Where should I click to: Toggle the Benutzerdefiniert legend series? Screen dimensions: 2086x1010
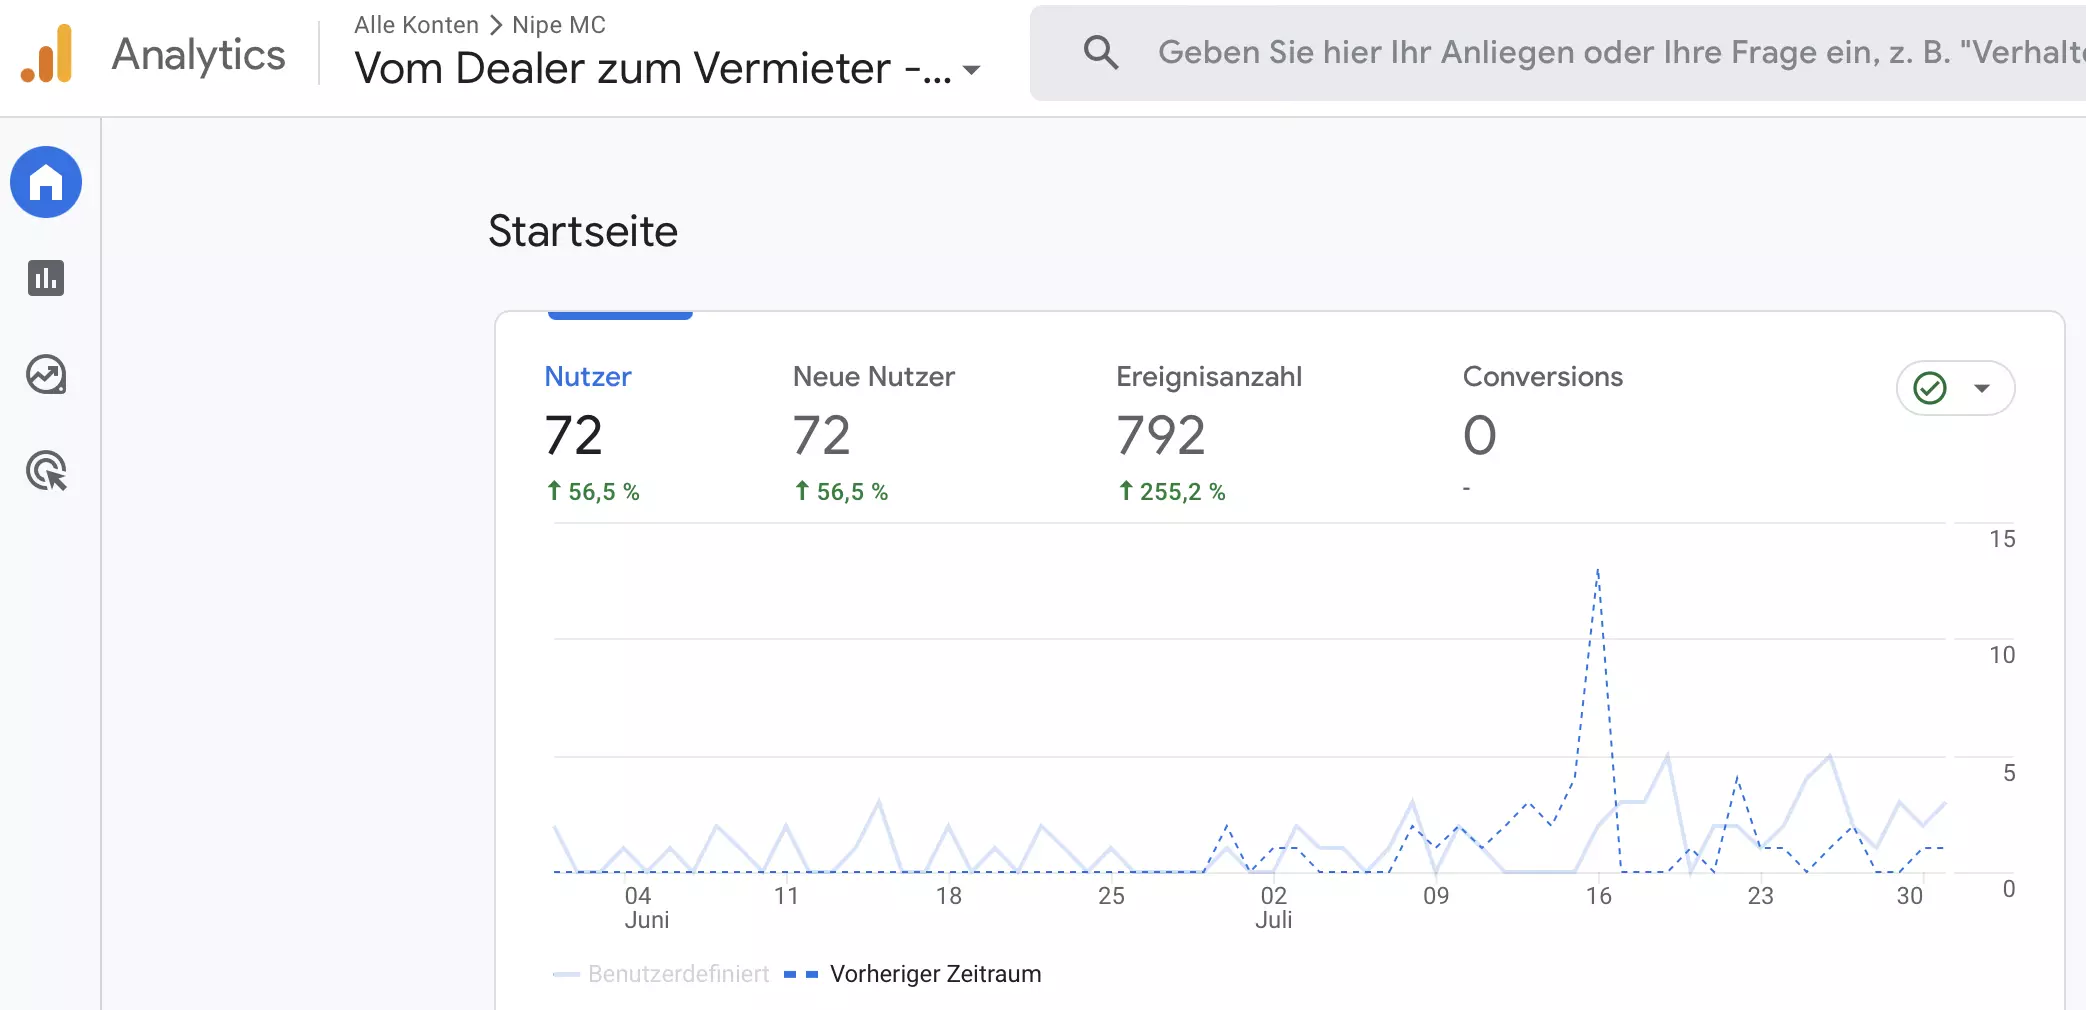tap(661, 974)
